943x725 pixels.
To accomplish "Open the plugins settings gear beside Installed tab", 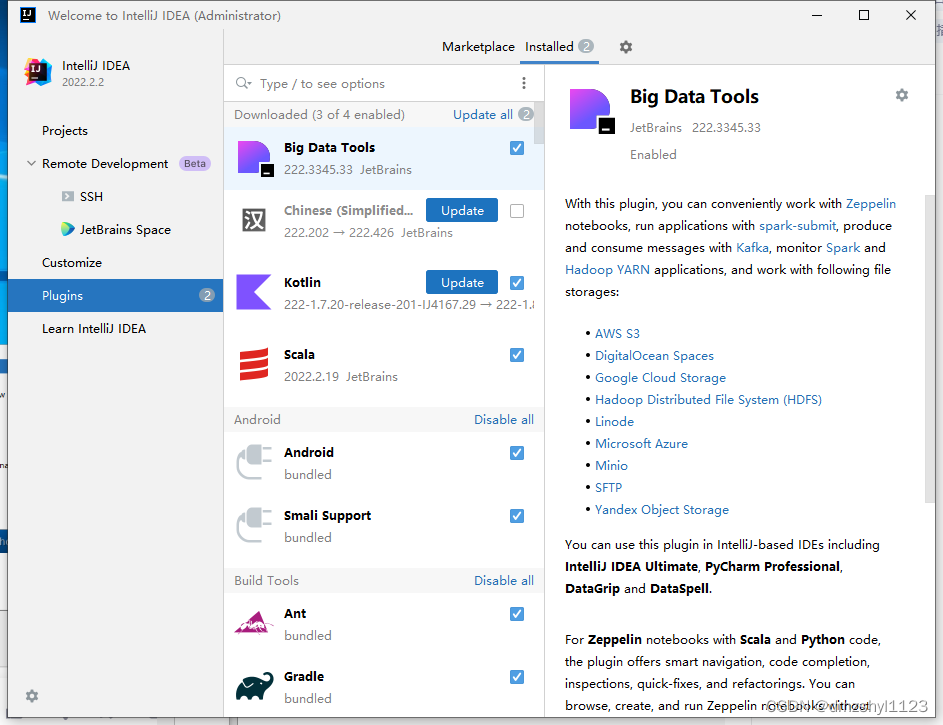I will [x=626, y=47].
